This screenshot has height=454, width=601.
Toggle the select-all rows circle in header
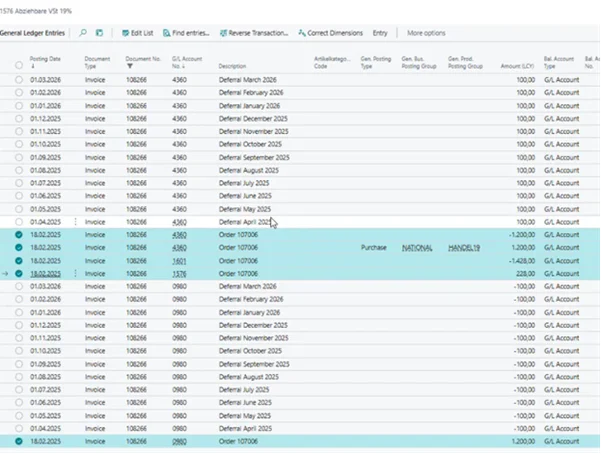19,65
